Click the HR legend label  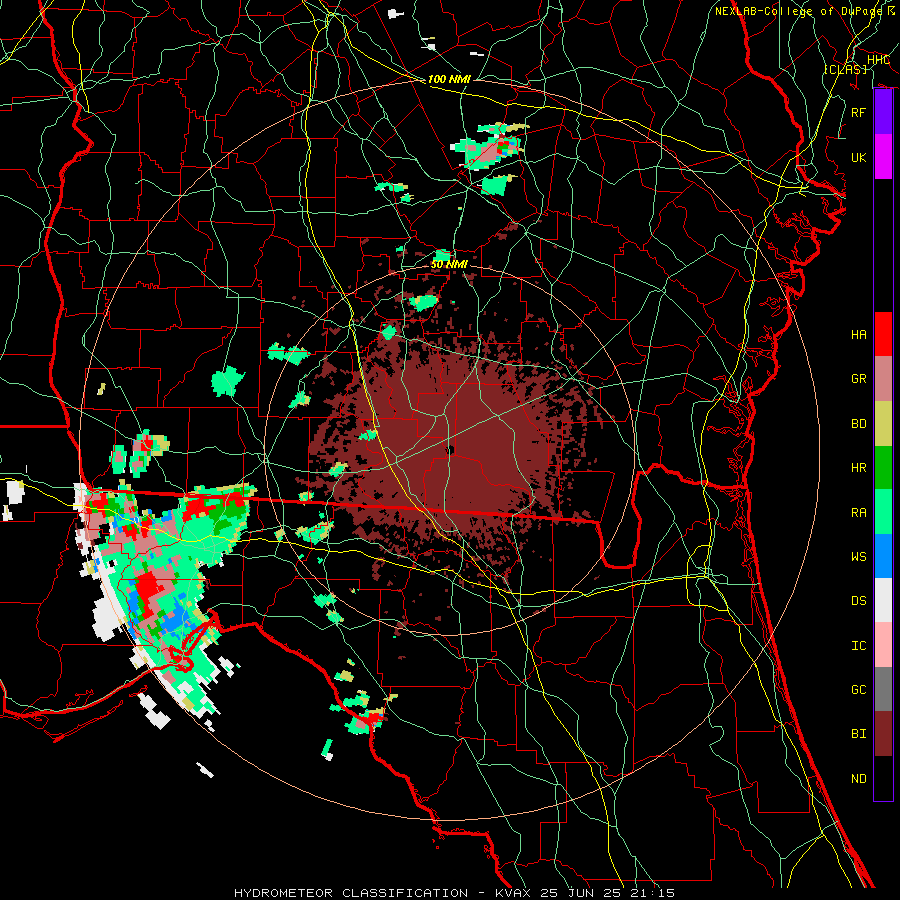tap(859, 468)
